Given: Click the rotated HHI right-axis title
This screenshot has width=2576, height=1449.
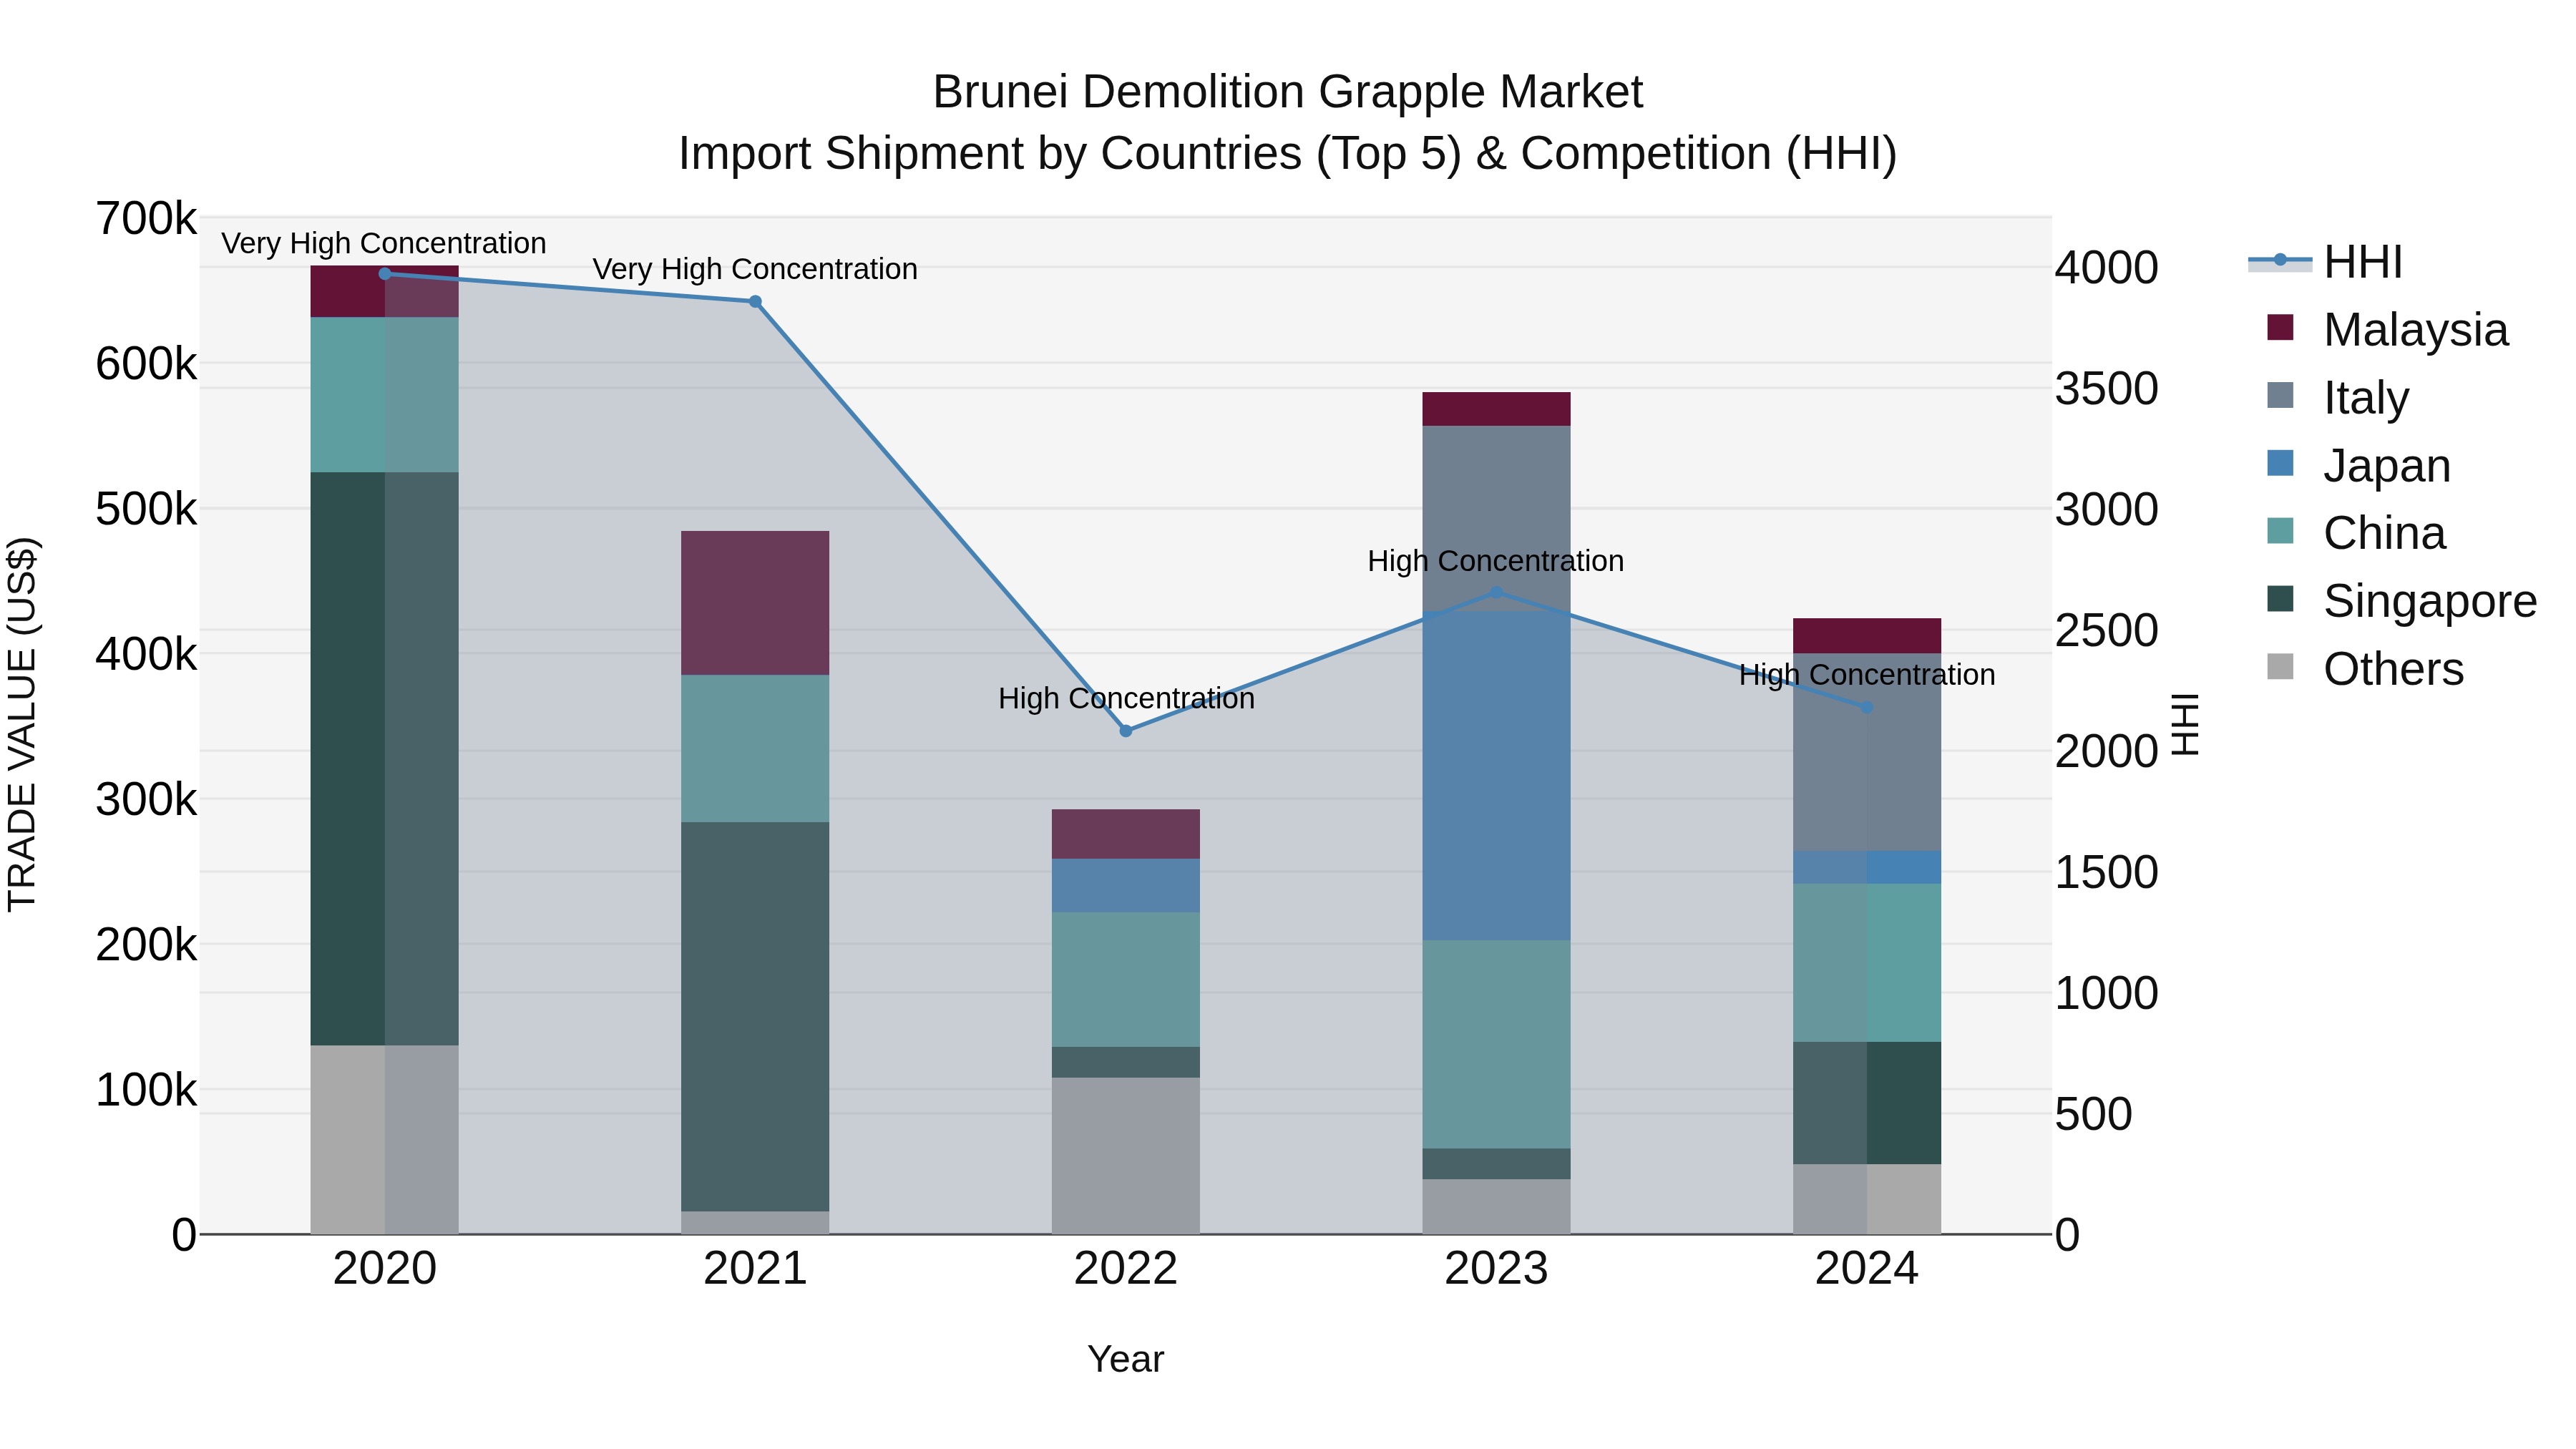Looking at the screenshot, I should (2186, 725).
